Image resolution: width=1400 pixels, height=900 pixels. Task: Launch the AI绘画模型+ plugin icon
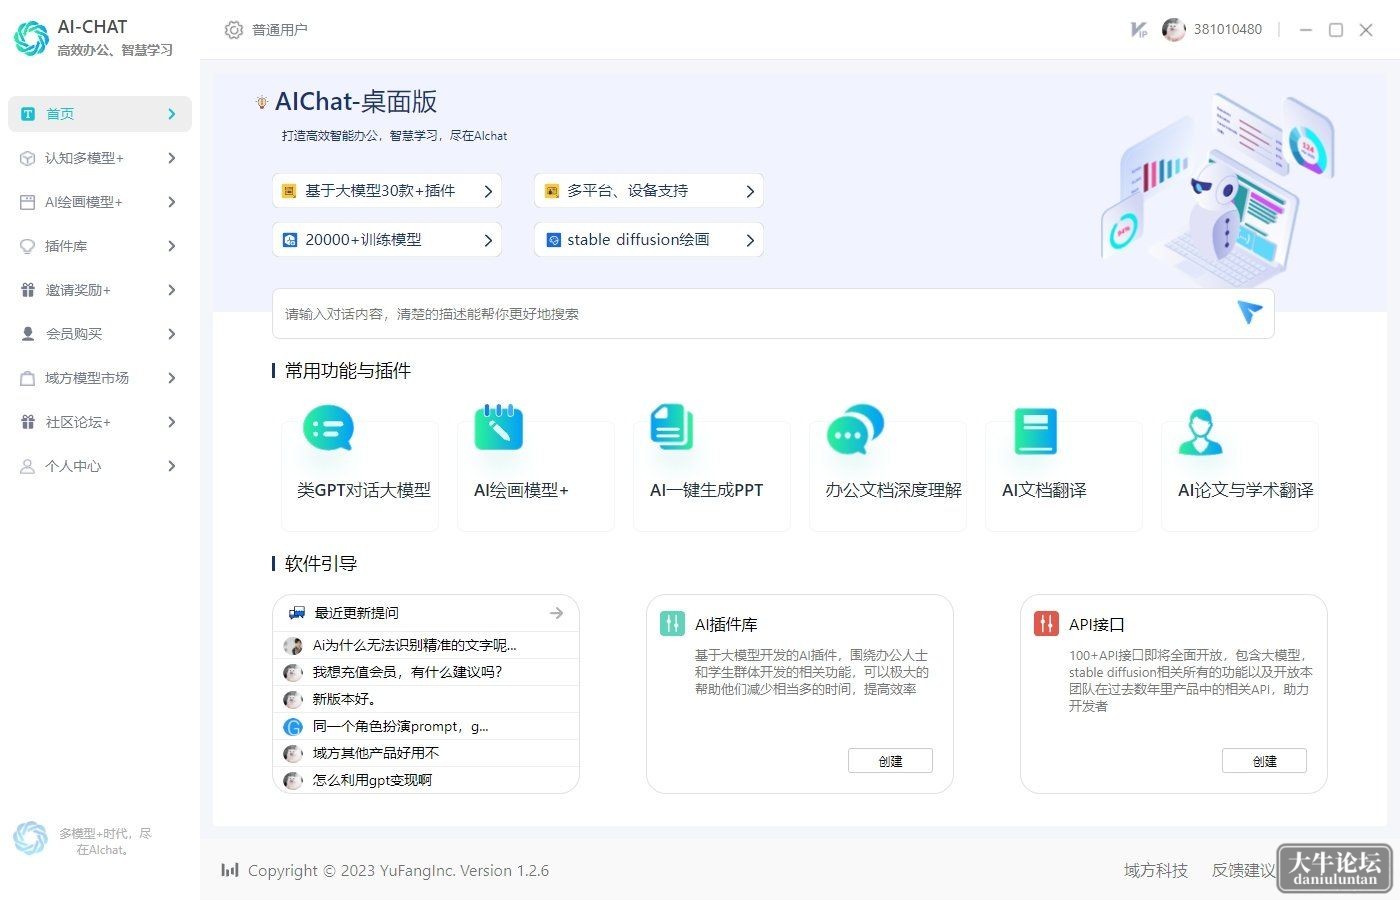[499, 428]
